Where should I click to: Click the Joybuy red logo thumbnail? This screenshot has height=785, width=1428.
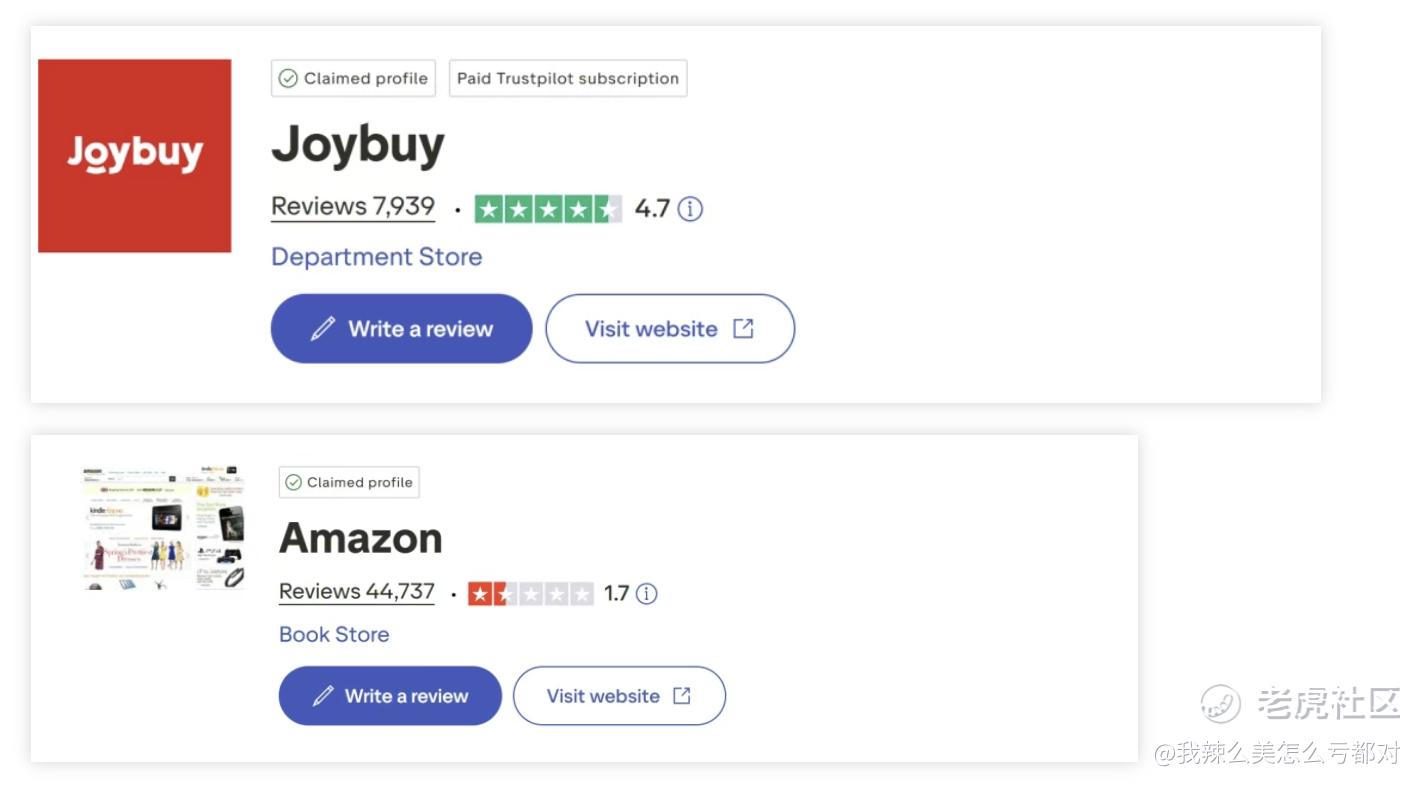click(134, 155)
